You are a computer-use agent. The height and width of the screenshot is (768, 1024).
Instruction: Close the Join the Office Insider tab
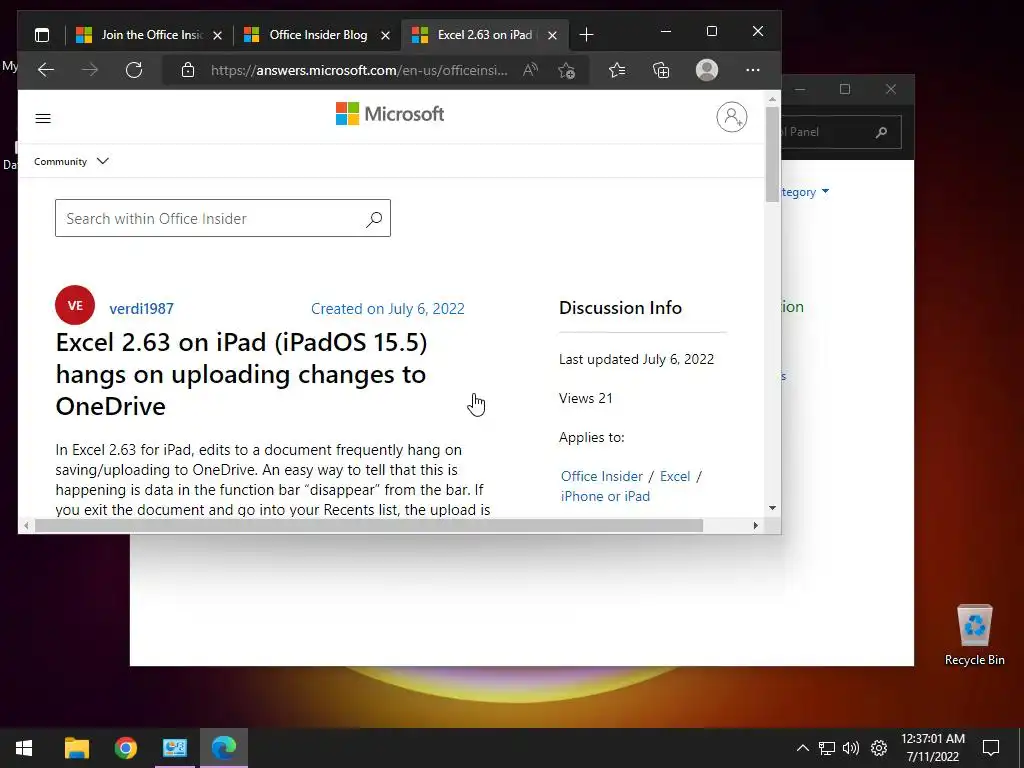click(x=217, y=35)
